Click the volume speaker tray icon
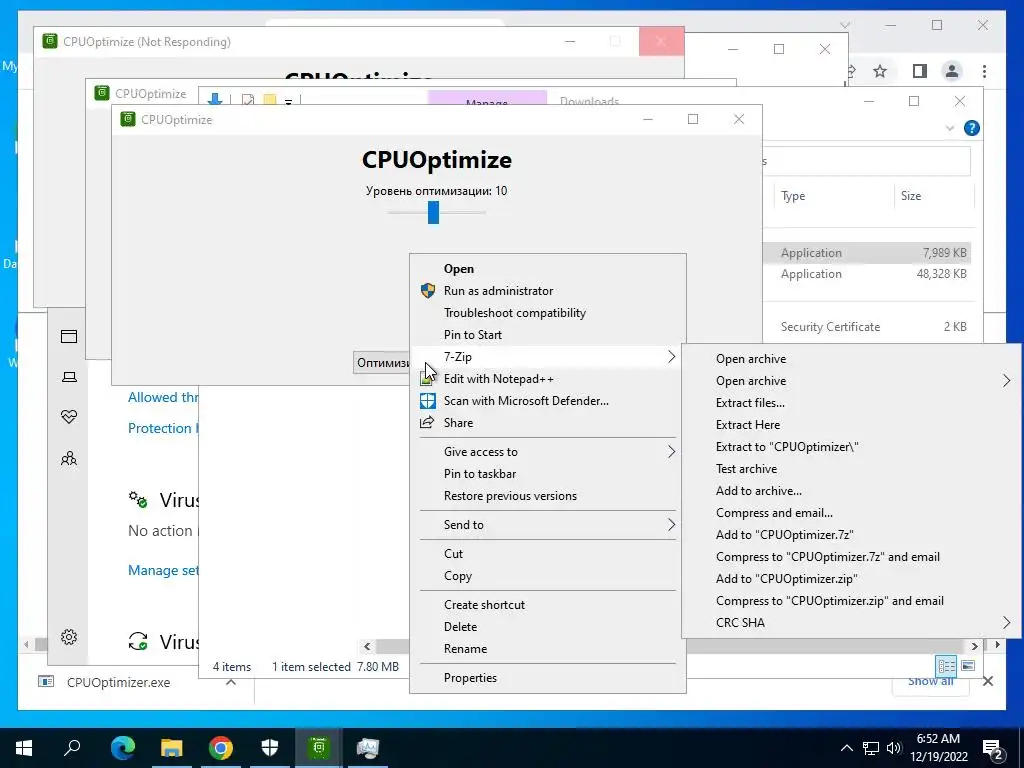Image resolution: width=1024 pixels, height=768 pixels. pos(894,748)
